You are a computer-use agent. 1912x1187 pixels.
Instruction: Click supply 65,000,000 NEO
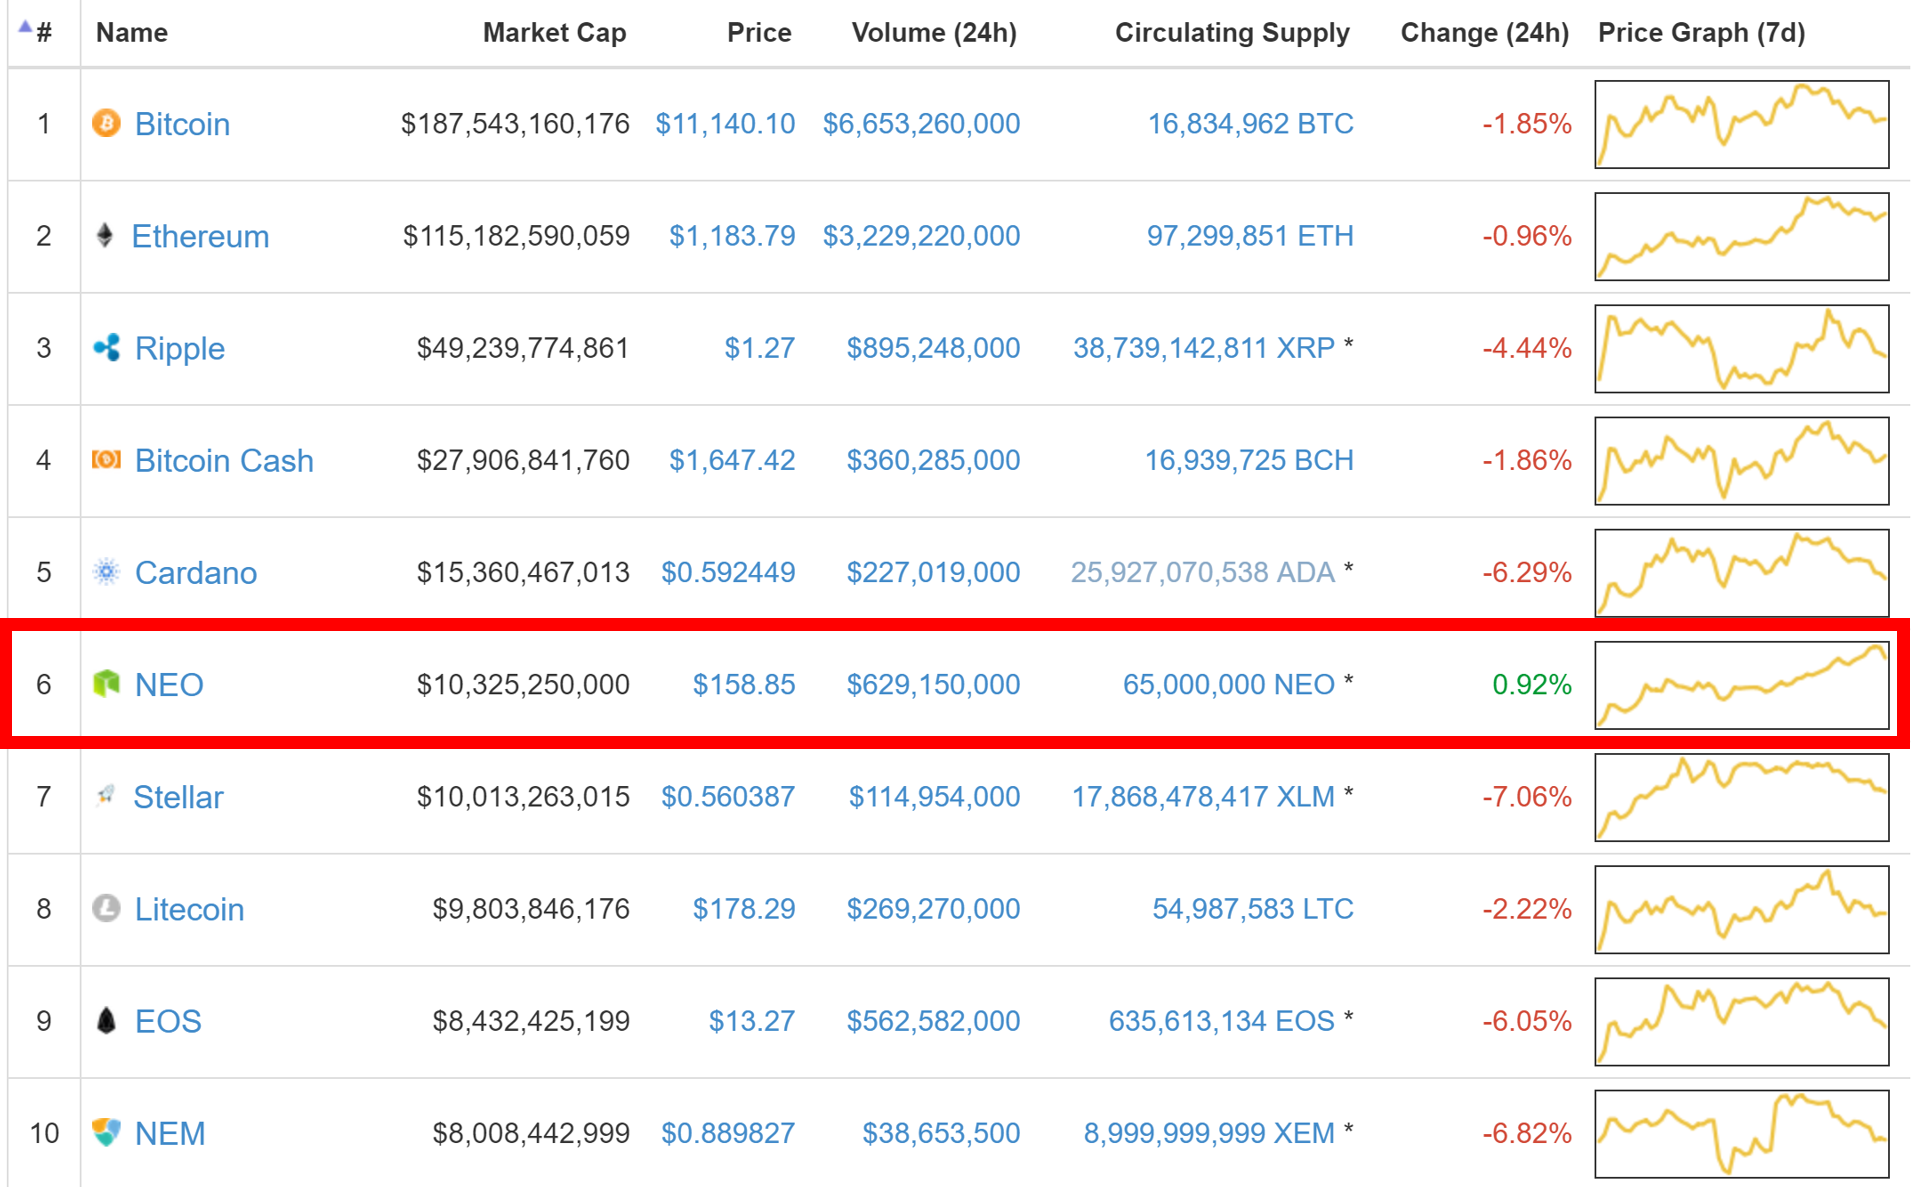(1229, 683)
